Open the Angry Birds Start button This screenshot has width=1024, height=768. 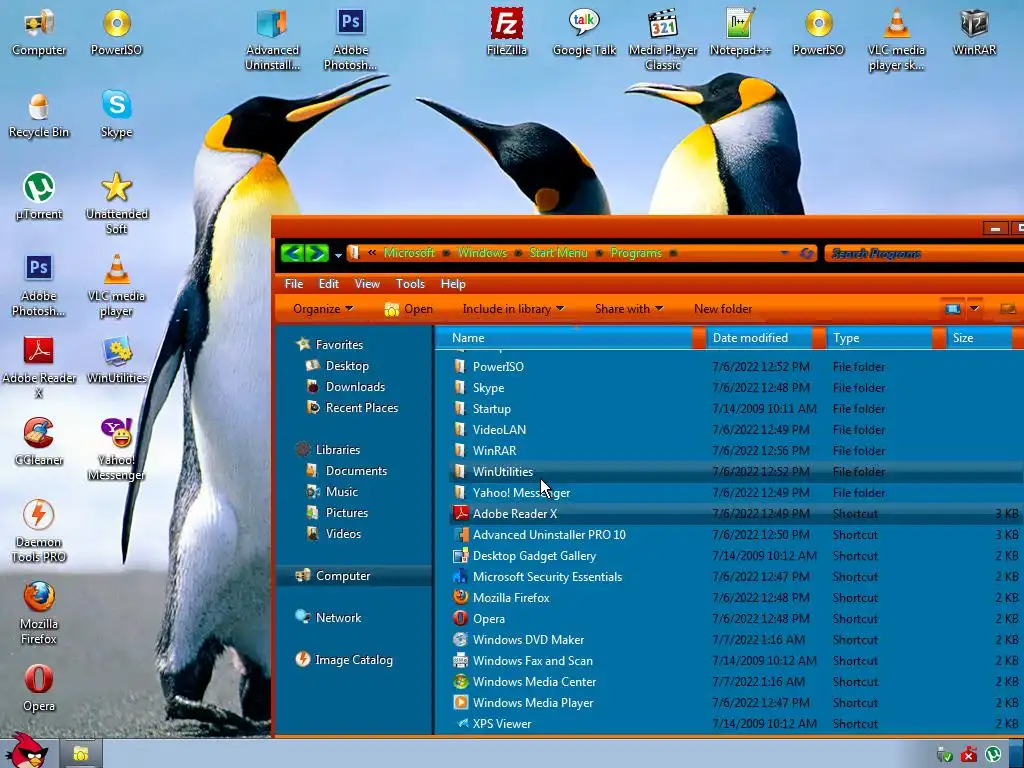(x=26, y=751)
